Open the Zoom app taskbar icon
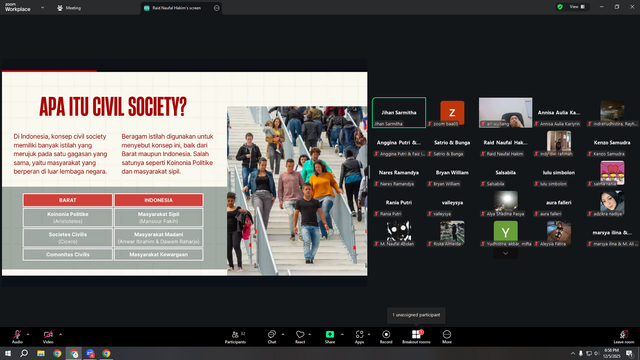640x360 pixels. pos(90,353)
